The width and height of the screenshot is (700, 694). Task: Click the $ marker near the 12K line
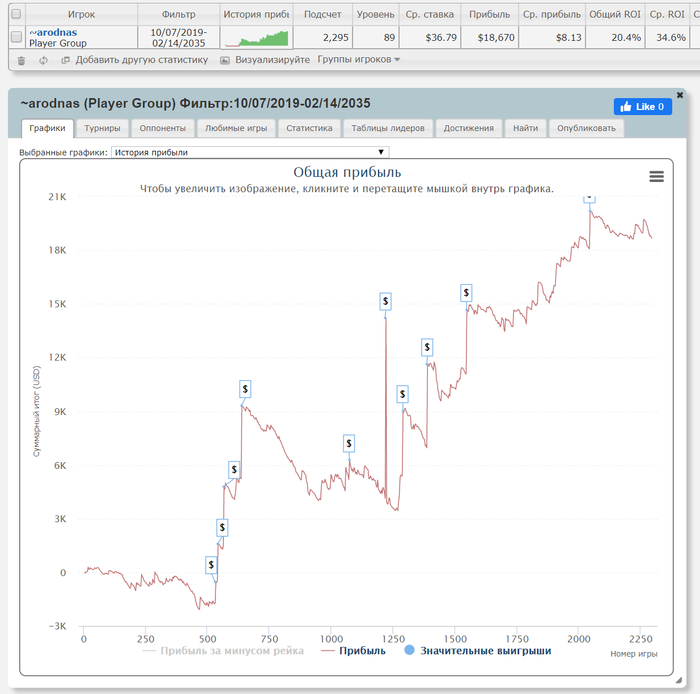click(427, 347)
